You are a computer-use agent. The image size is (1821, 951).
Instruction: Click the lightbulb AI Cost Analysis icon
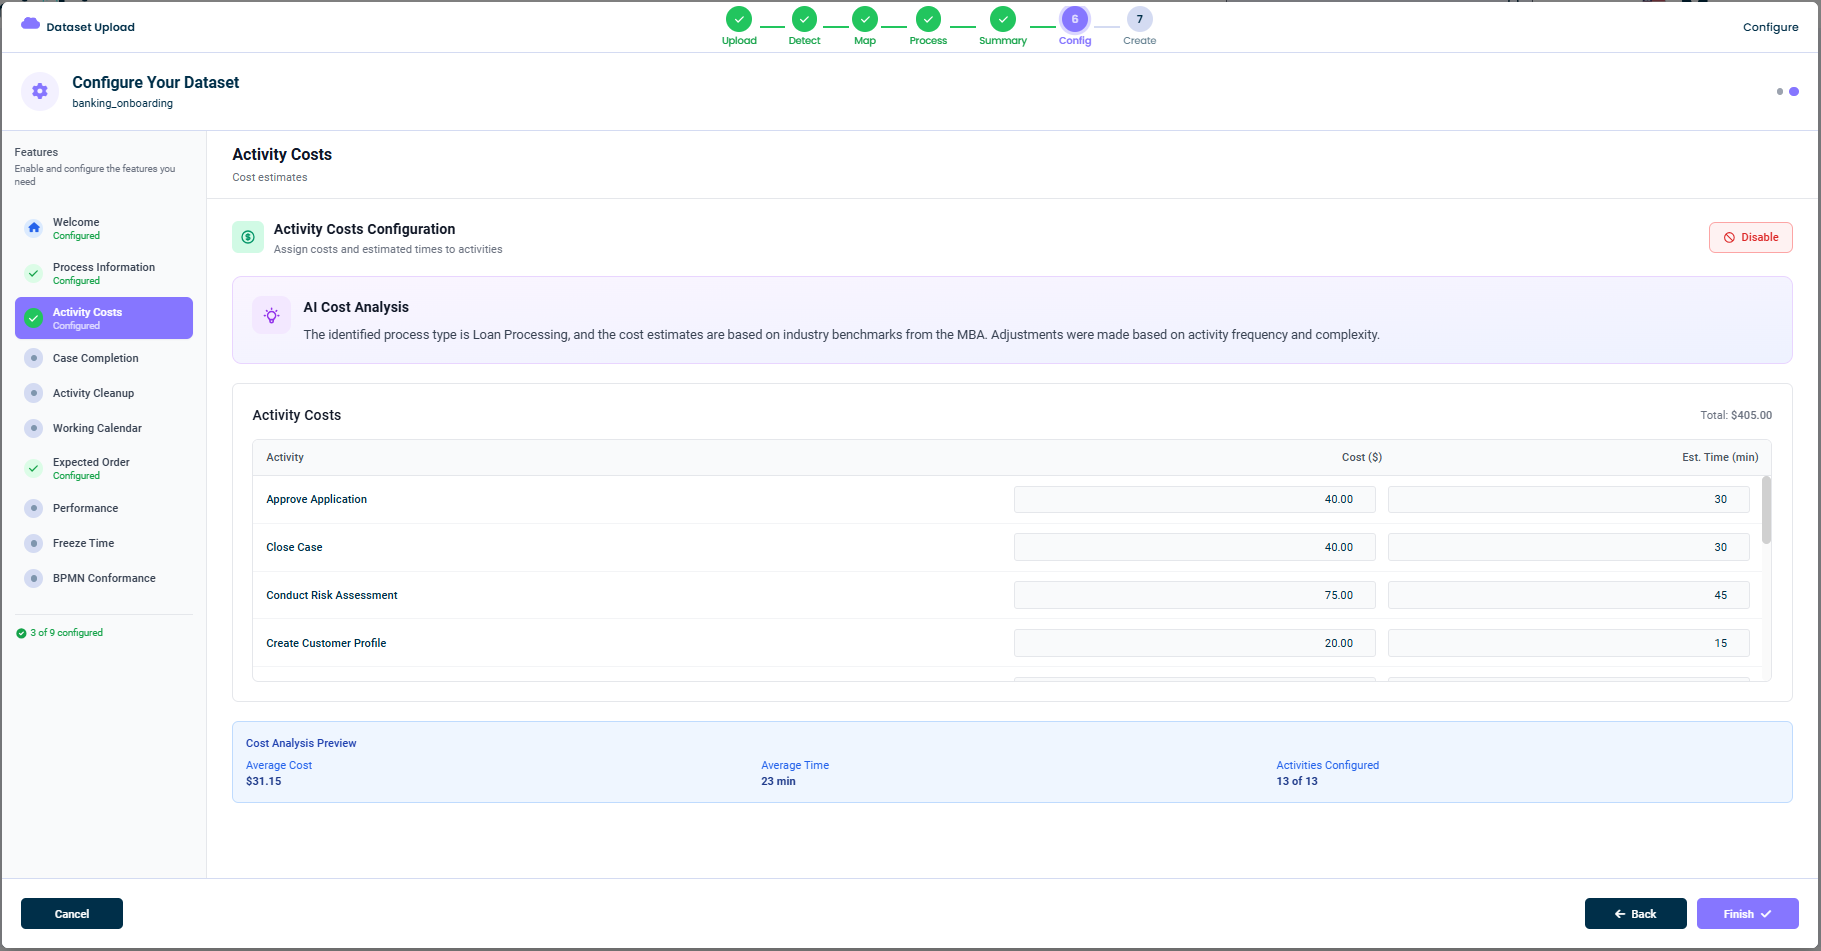coord(271,315)
